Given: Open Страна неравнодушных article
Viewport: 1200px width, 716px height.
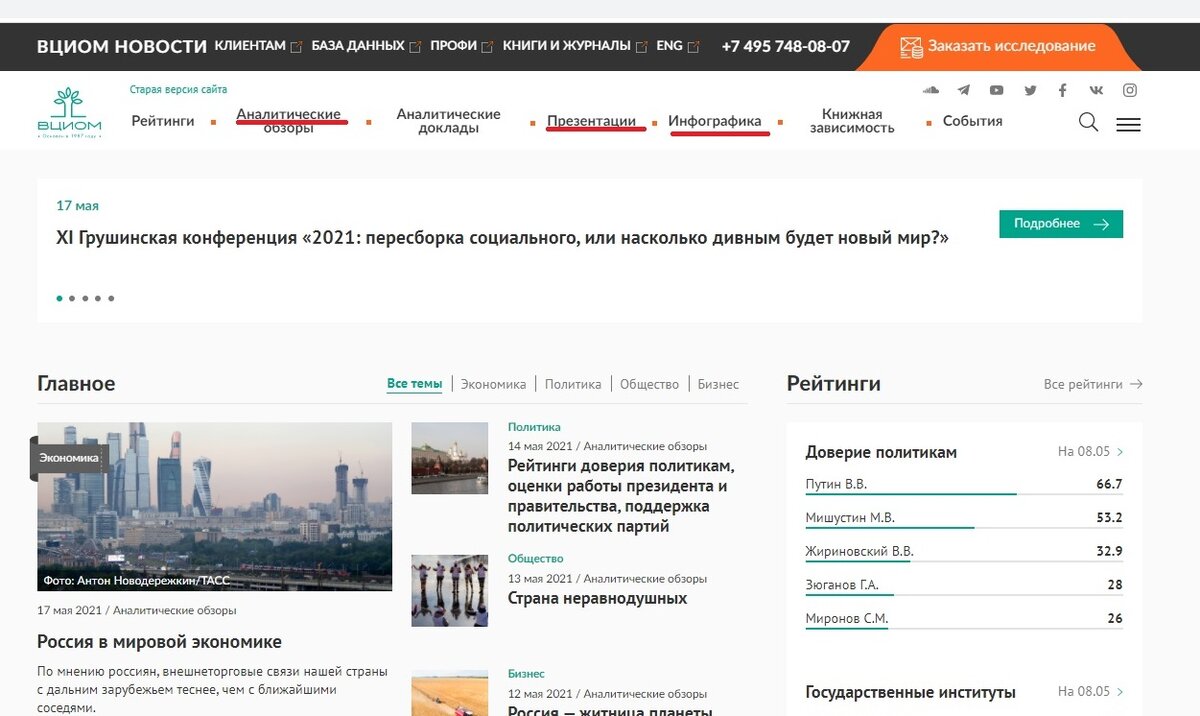Looking at the screenshot, I should [x=597, y=598].
